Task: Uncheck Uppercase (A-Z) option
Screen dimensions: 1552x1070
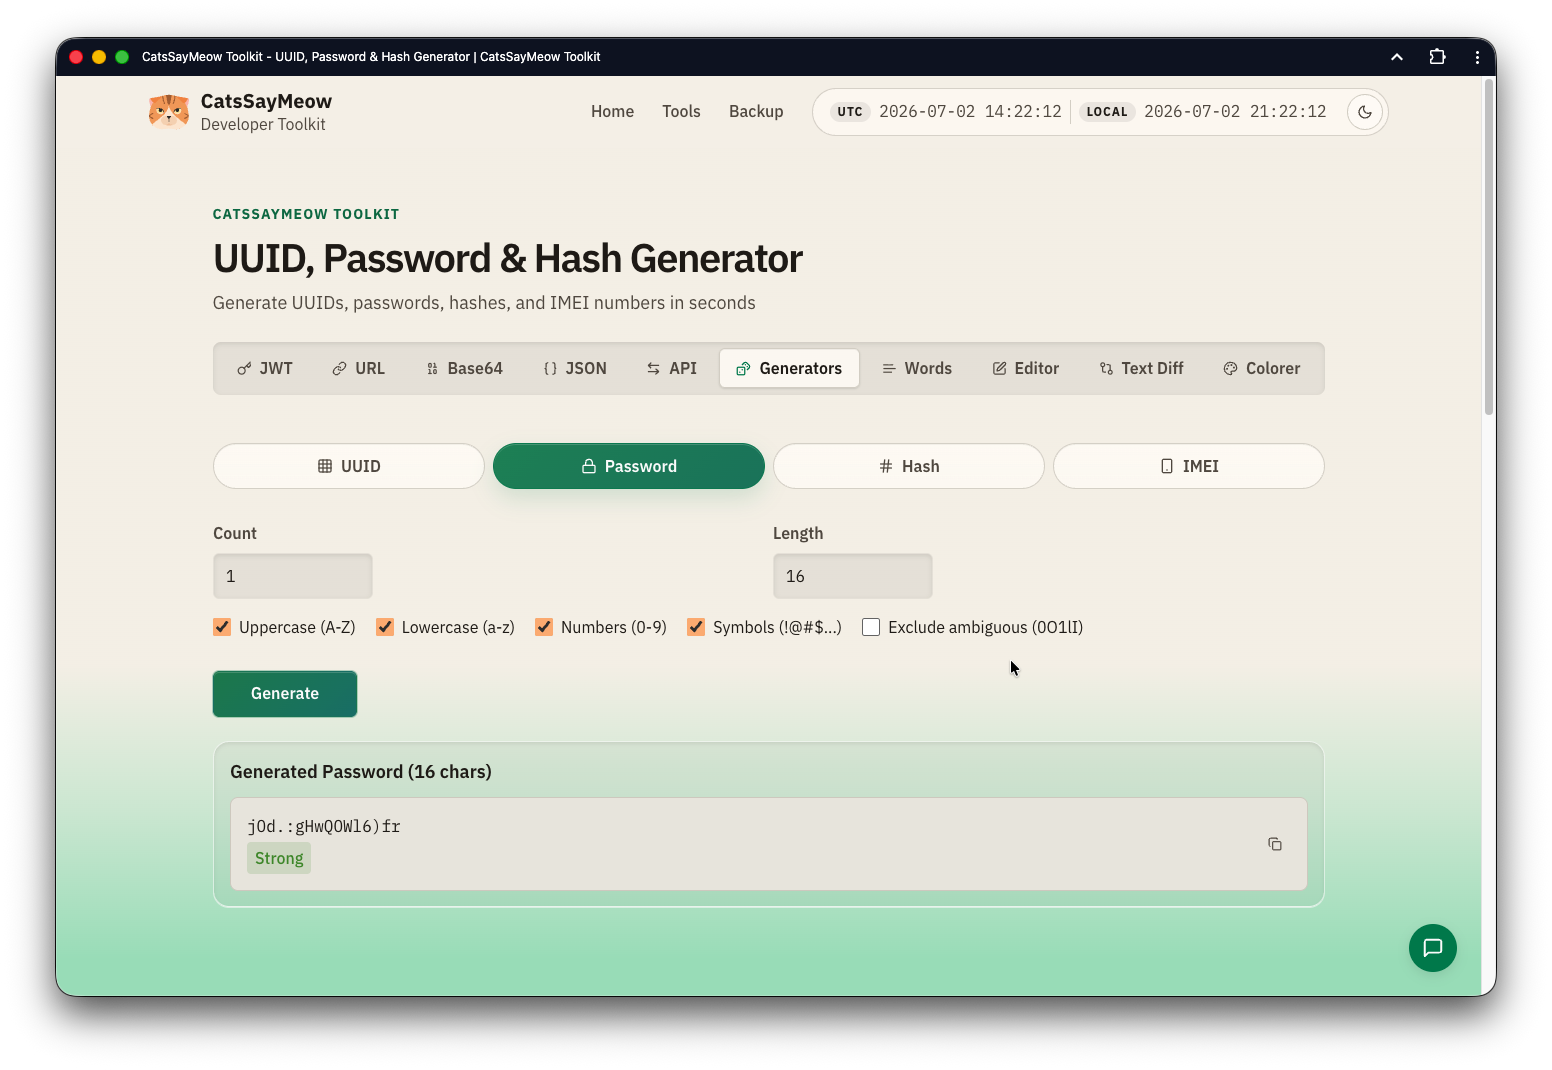Action: [222, 627]
